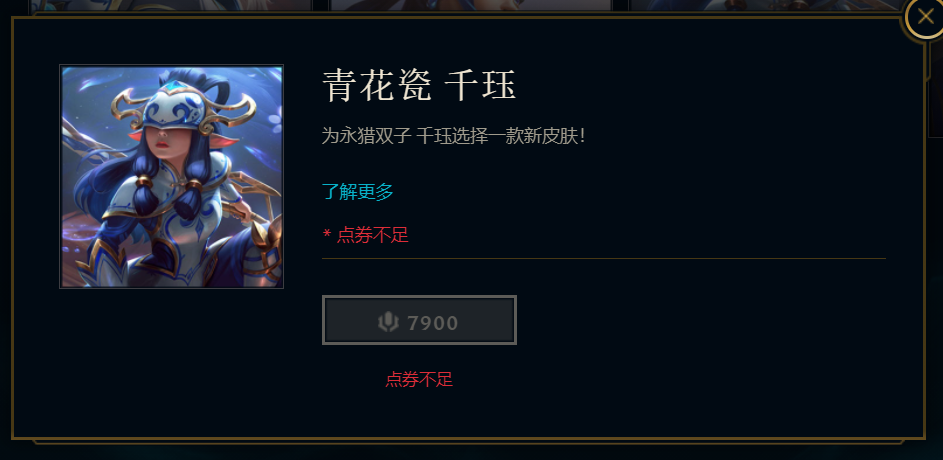Click the greyed 7900 purchase button
The width and height of the screenshot is (943, 460).
coord(419,320)
